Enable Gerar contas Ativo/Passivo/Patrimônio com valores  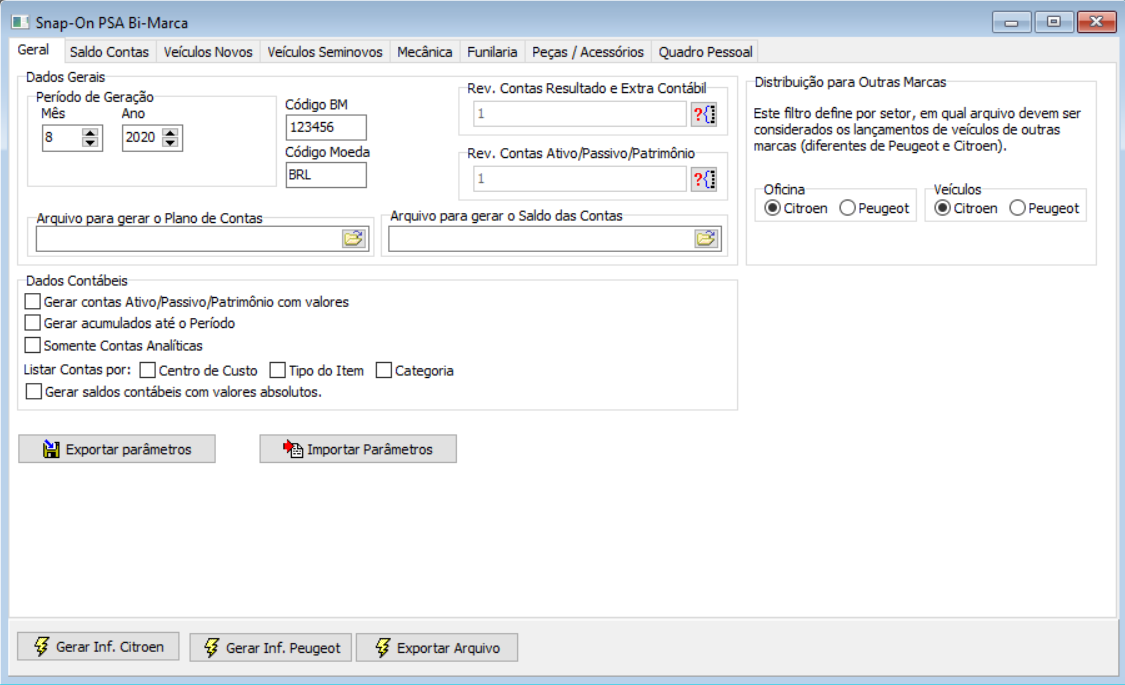[x=32, y=301]
